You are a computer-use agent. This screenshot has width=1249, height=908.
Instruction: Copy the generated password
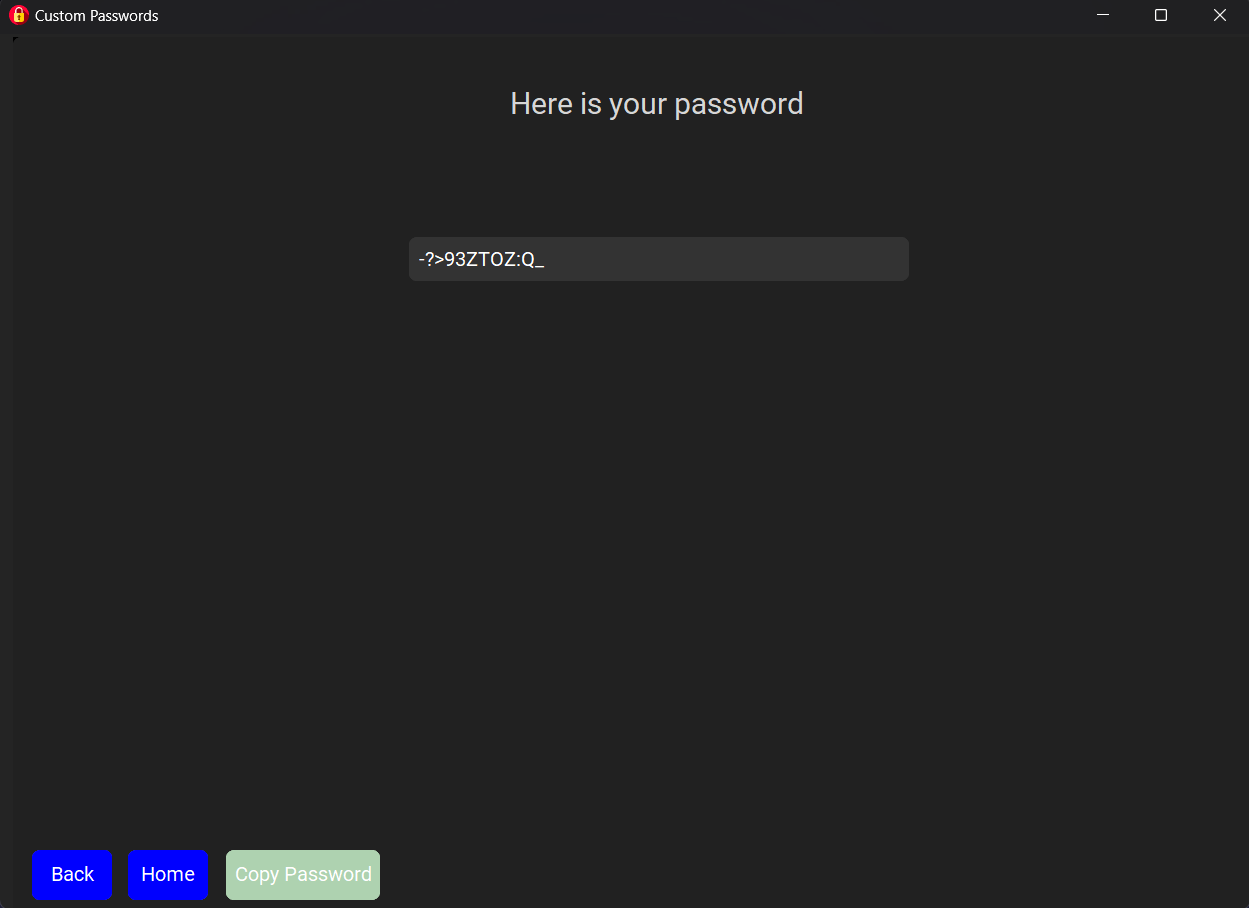coord(303,875)
